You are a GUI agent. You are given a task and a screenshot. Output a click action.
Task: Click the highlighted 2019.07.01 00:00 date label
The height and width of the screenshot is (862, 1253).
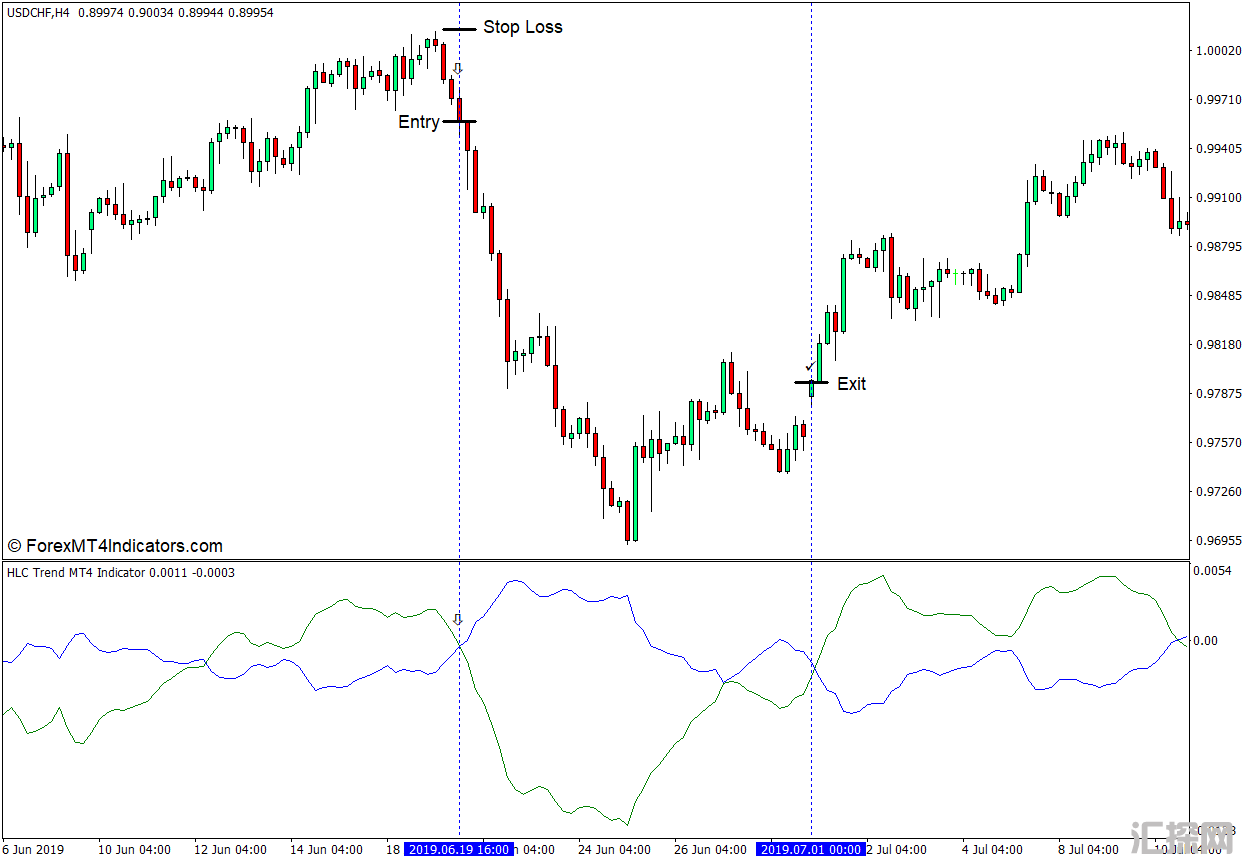click(810, 850)
